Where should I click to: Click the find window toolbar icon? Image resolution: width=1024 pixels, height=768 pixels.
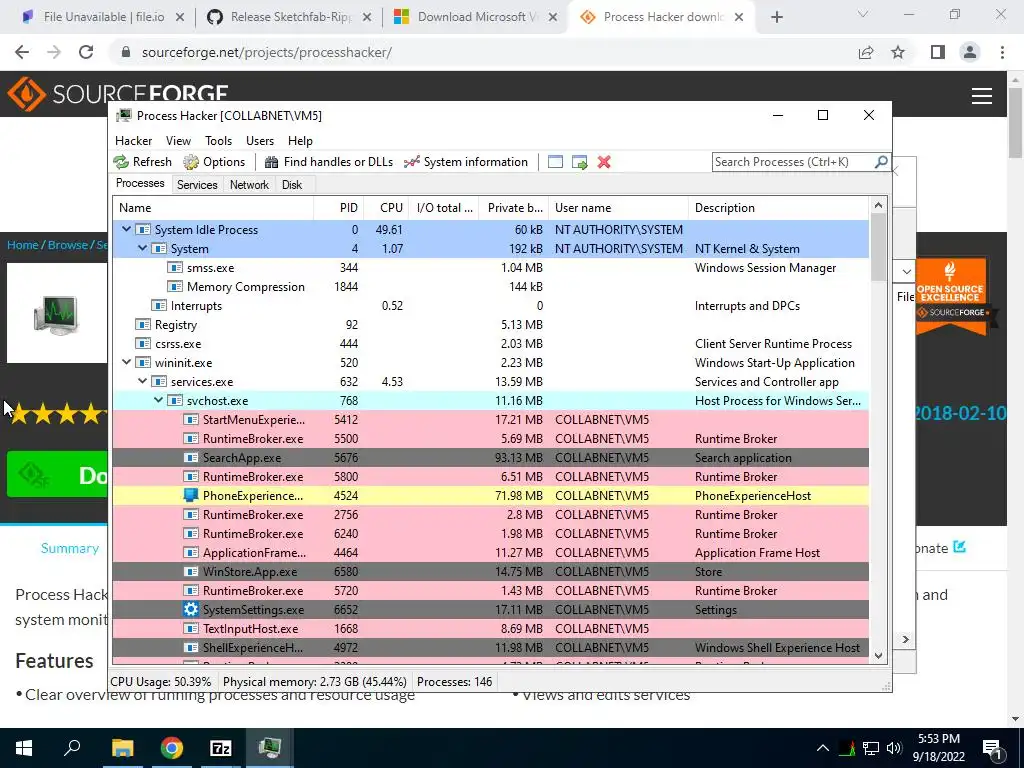(555, 162)
